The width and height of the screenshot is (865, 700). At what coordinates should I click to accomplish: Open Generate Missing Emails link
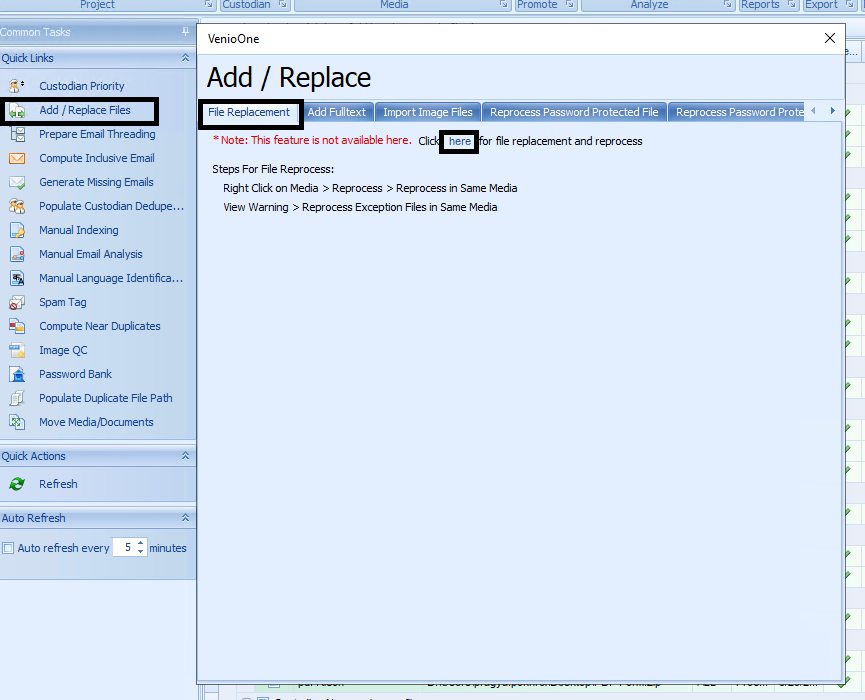pos(96,182)
